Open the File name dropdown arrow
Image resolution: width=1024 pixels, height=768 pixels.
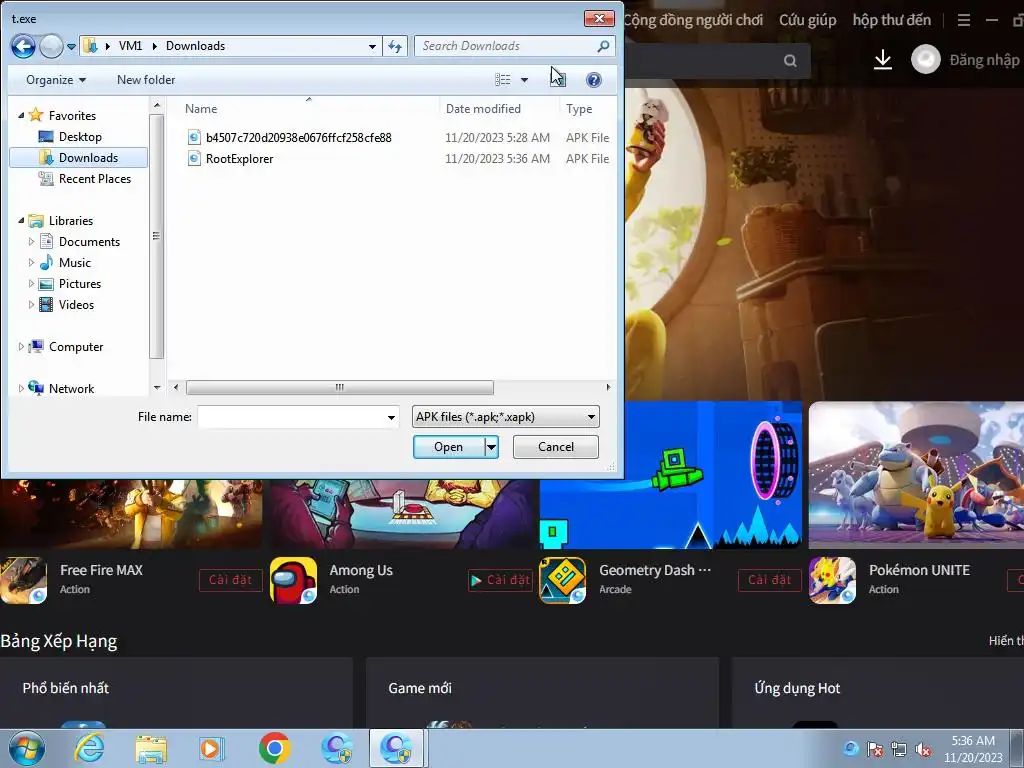coord(391,417)
